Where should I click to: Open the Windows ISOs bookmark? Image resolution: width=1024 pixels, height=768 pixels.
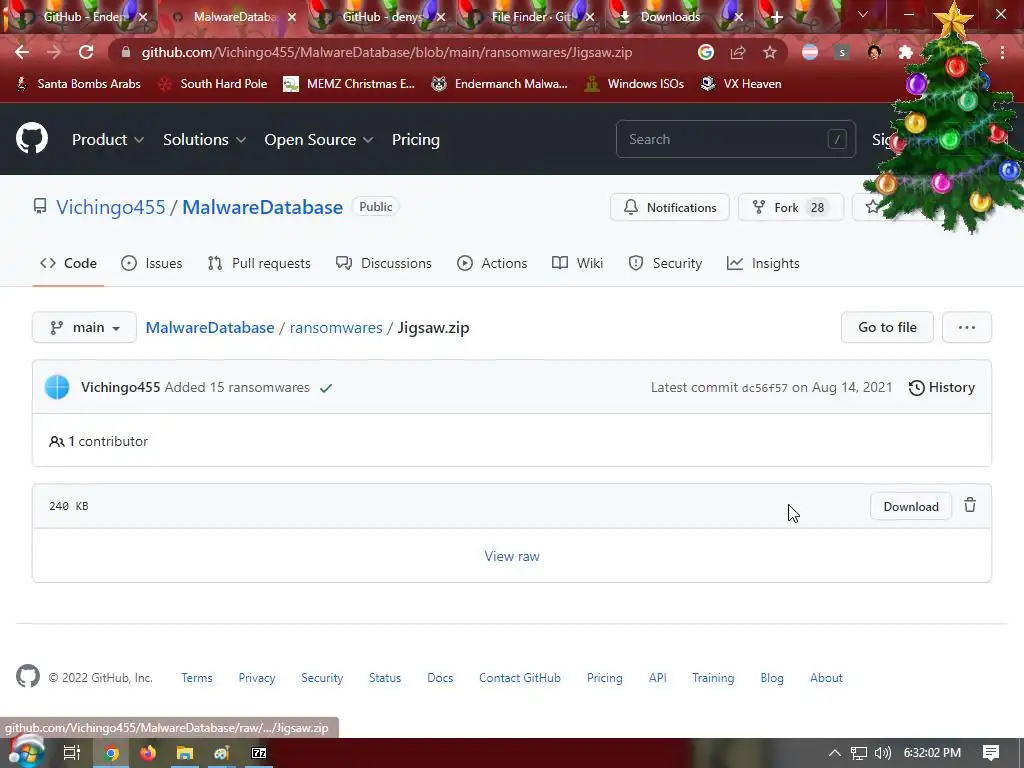click(x=633, y=84)
